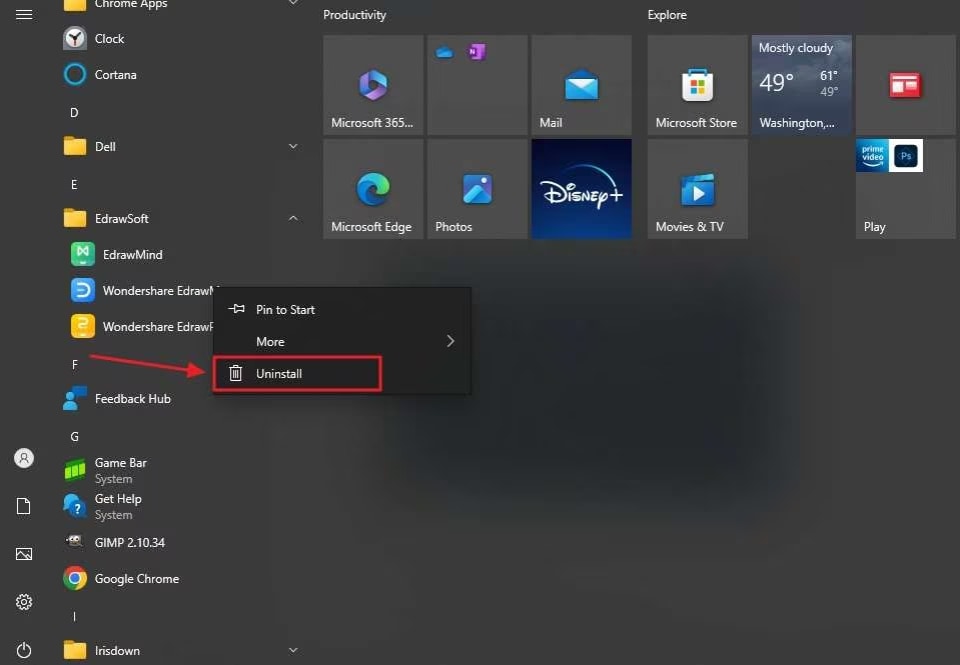This screenshot has height=665, width=960.
Task: Click the Clock app icon
Action: pyautogui.click(x=75, y=39)
